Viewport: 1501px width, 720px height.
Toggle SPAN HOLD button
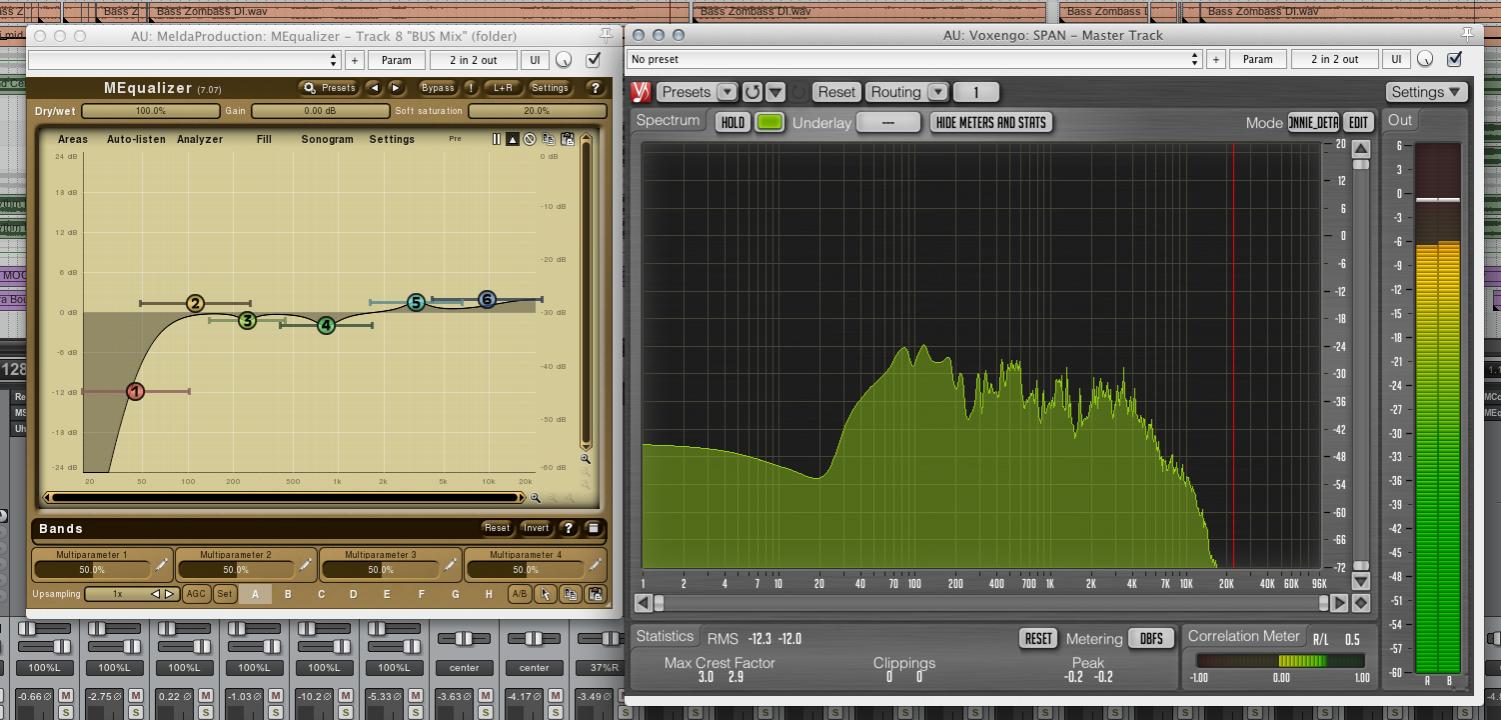click(x=733, y=122)
